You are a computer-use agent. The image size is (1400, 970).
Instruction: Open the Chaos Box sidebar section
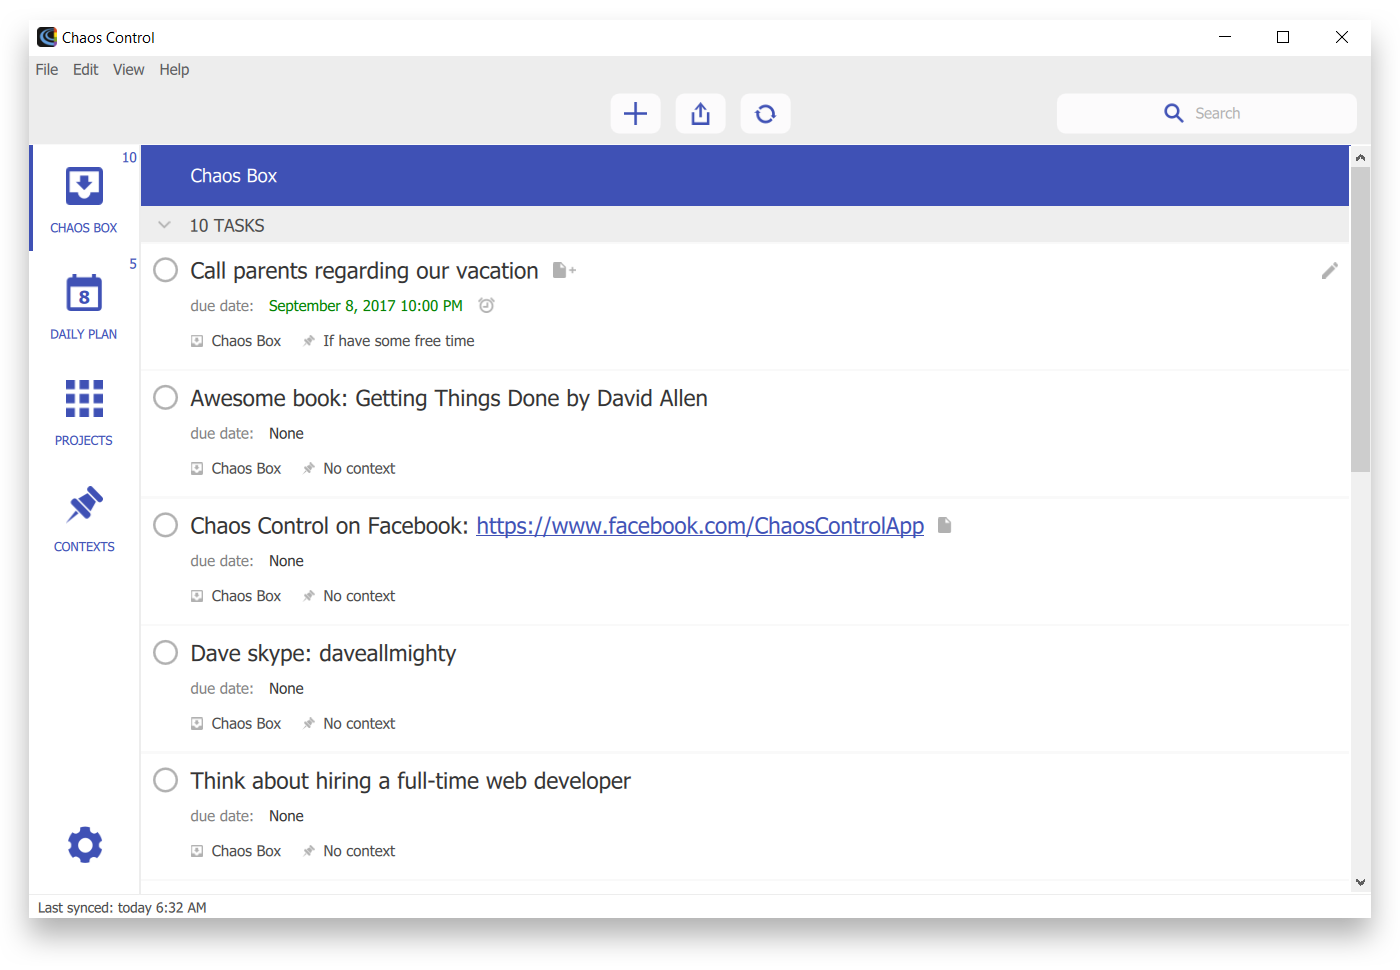click(x=84, y=199)
